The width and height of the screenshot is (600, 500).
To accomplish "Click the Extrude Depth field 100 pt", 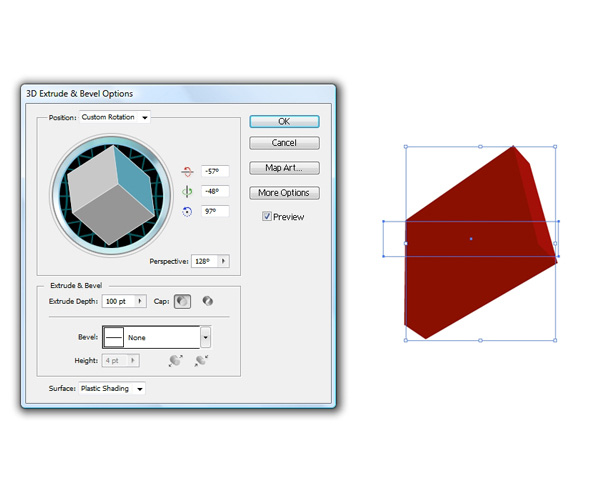I will 118,301.
